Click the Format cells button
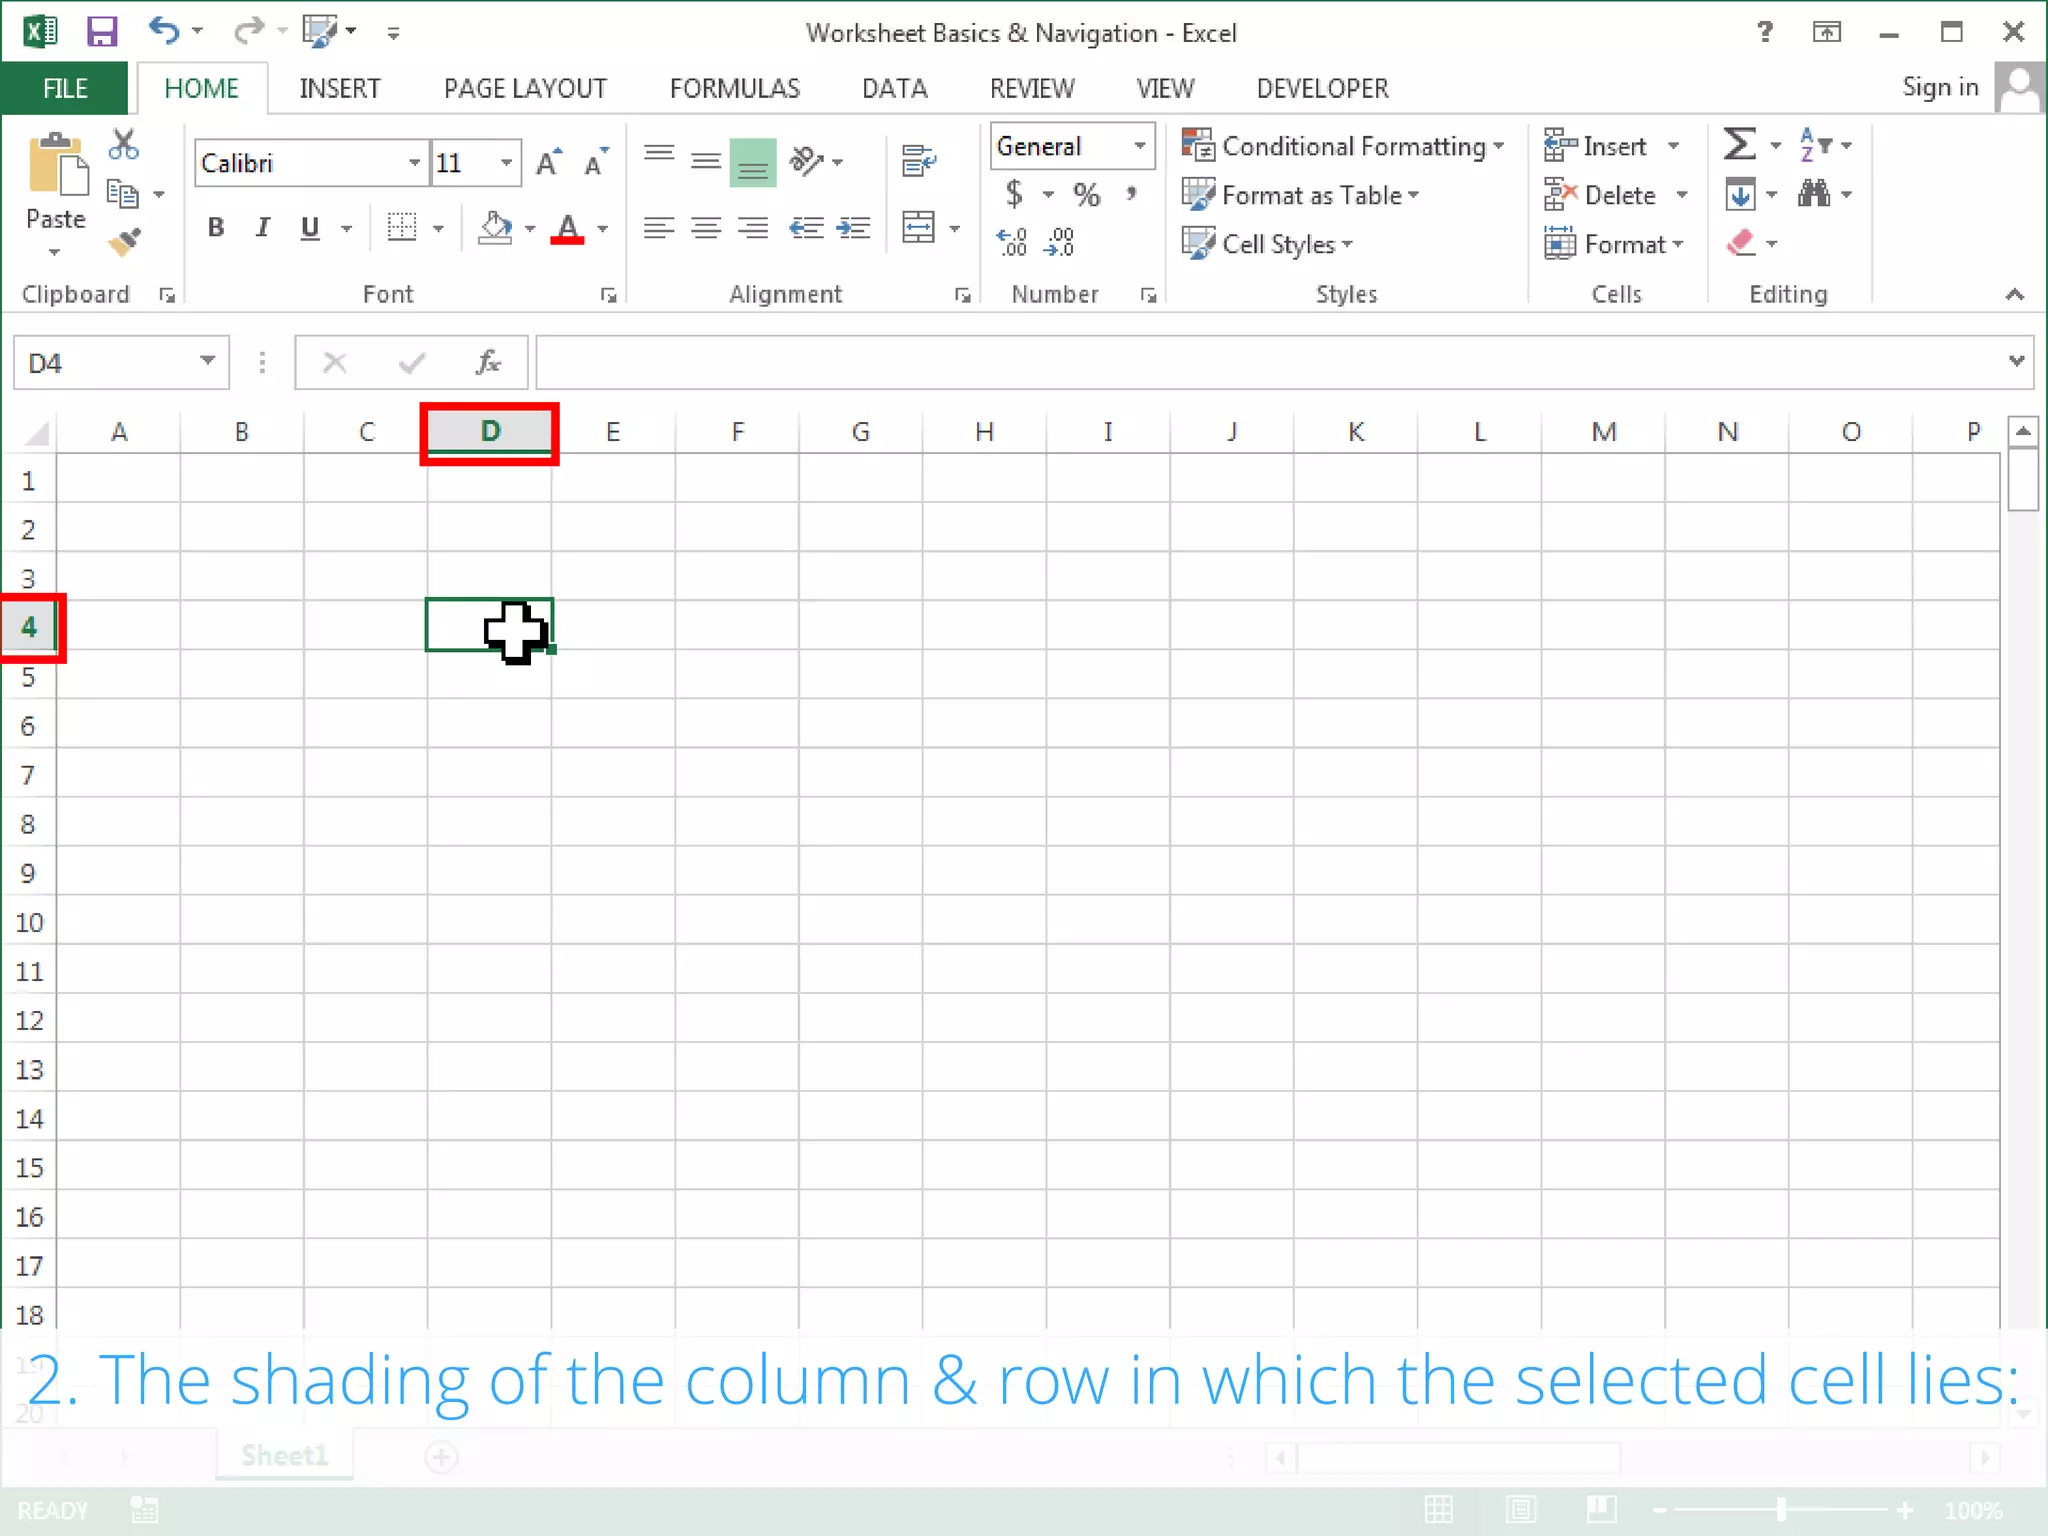This screenshot has height=1536, width=2048. [x=1614, y=243]
